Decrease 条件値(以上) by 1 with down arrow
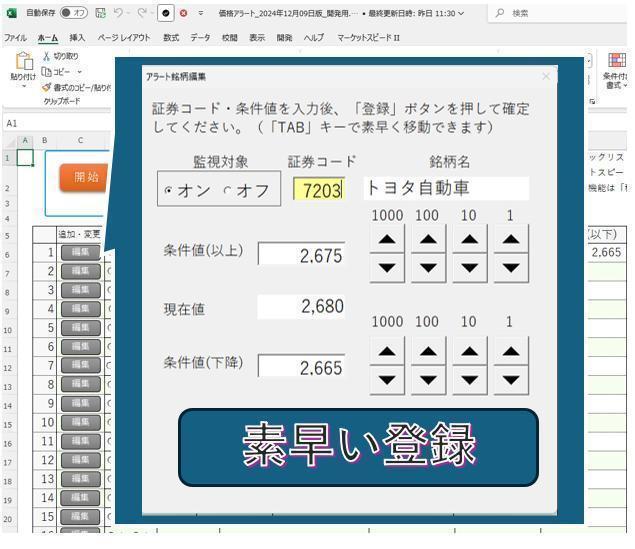Image resolution: width=635 pixels, height=549 pixels. [x=511, y=268]
